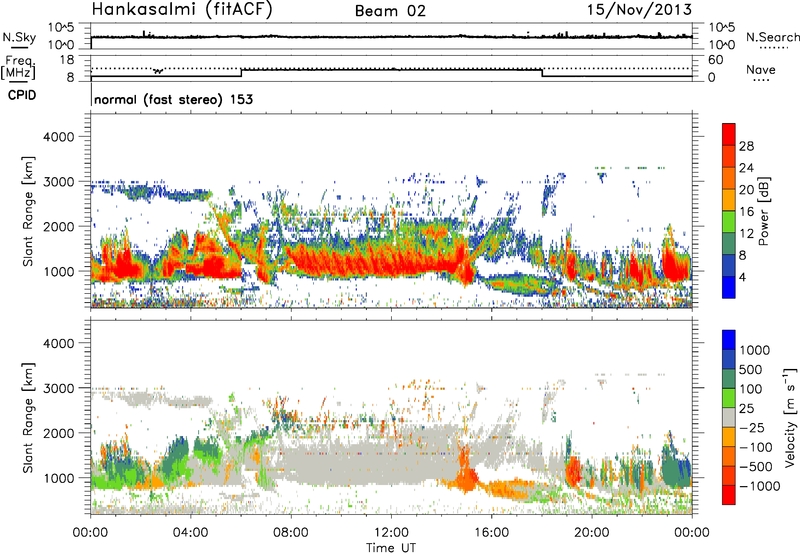The height and width of the screenshot is (554, 800).
Task: Click the '3000' tick of power panel
Action: [58, 182]
